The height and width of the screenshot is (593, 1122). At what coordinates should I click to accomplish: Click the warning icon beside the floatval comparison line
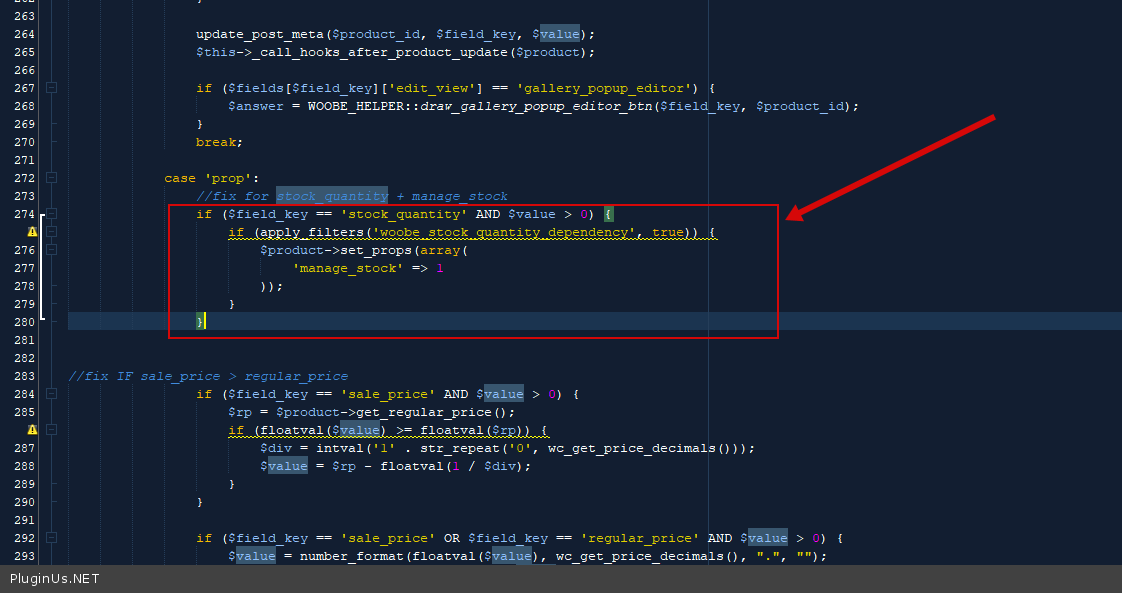point(32,430)
